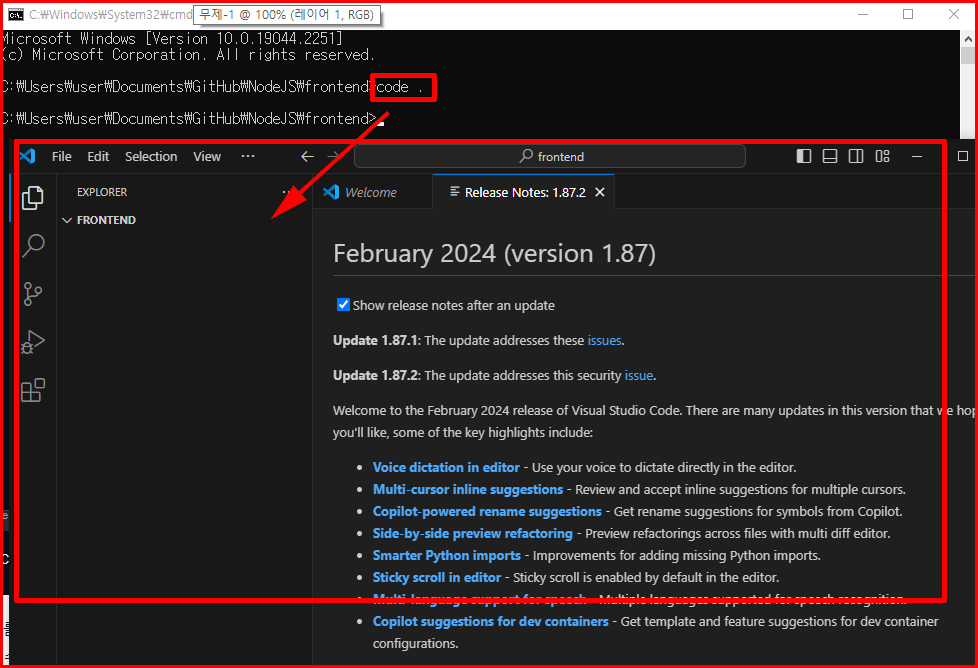
Task: Open Multi-cursor inline suggestions link
Action: [468, 490]
